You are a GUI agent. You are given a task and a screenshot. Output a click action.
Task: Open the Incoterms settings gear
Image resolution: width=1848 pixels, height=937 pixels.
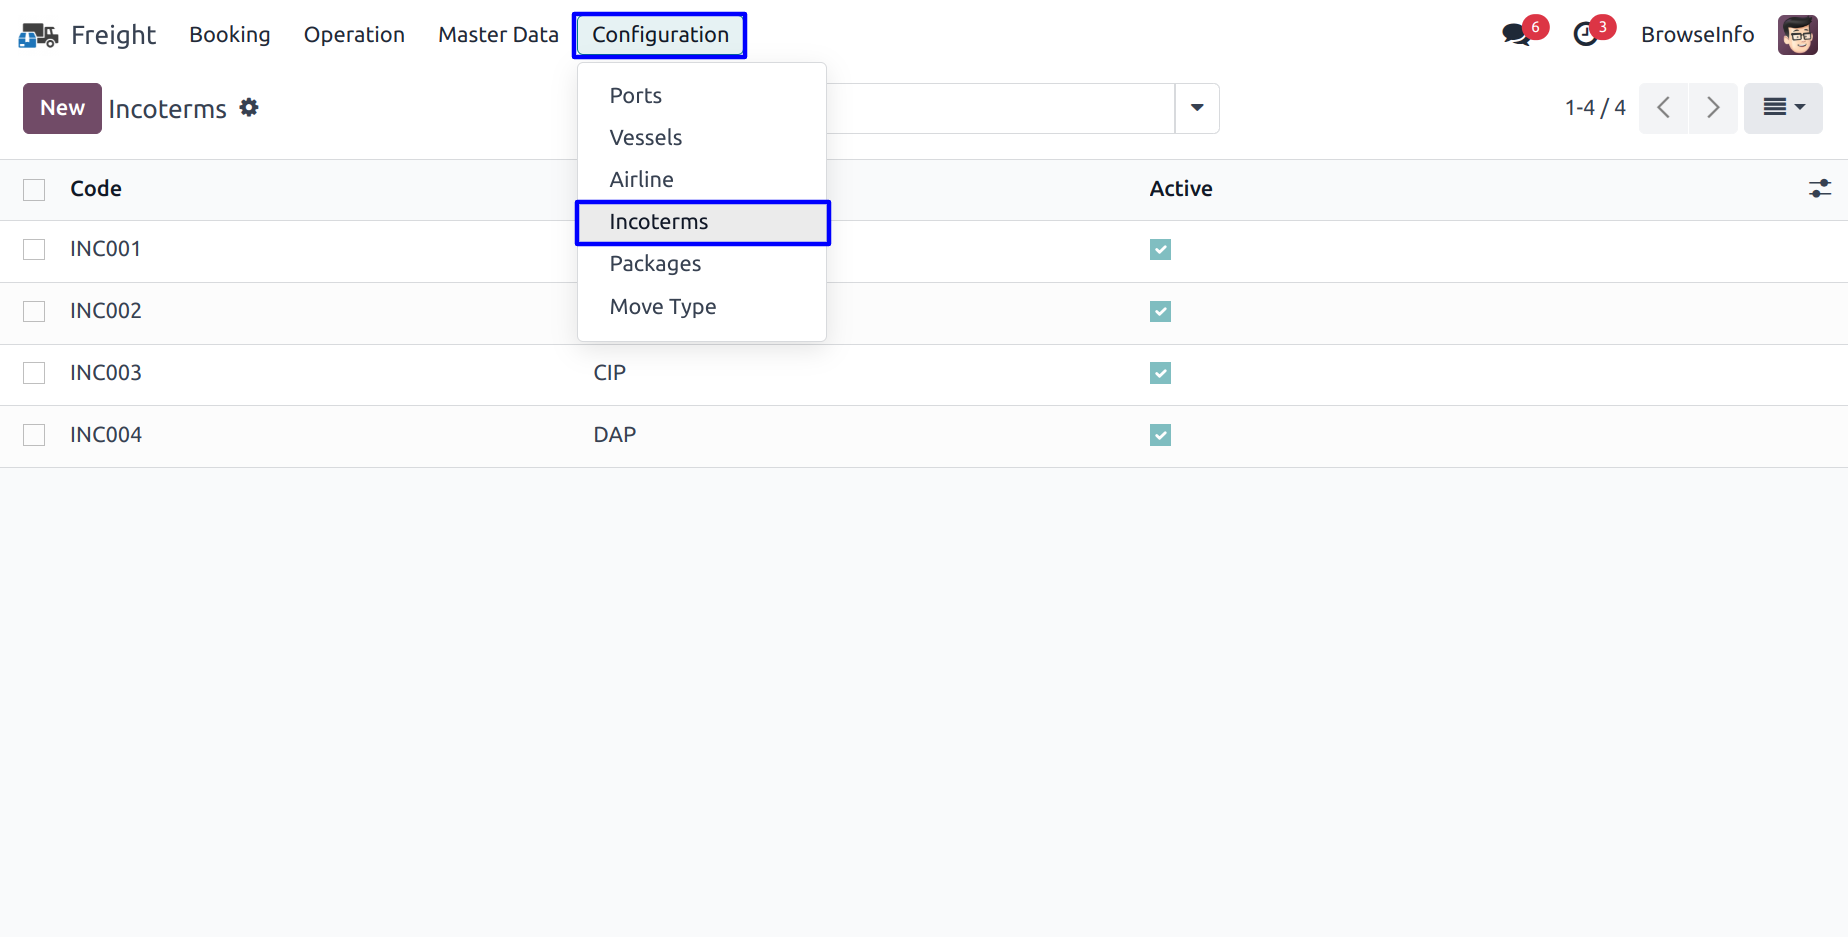pos(249,107)
